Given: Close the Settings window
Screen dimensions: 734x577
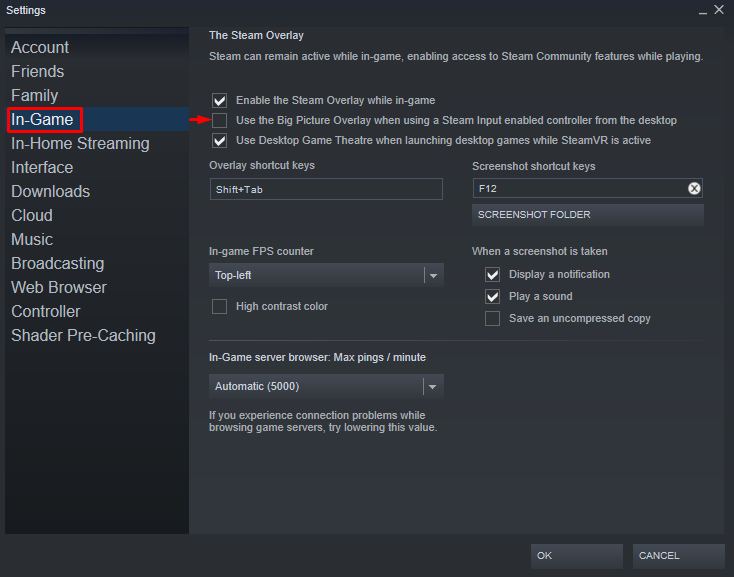Looking at the screenshot, I should pos(718,10).
